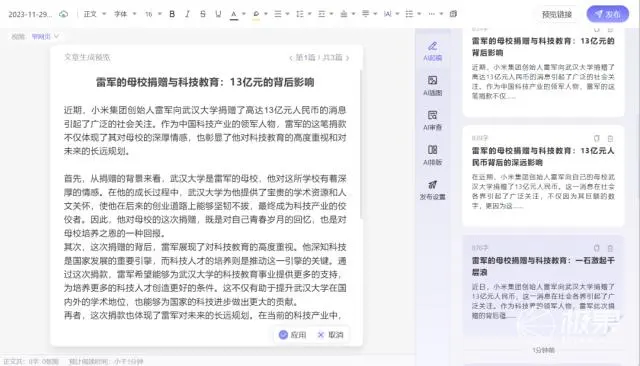
Task: Open the AI排版 layout tool
Action: click(x=433, y=155)
